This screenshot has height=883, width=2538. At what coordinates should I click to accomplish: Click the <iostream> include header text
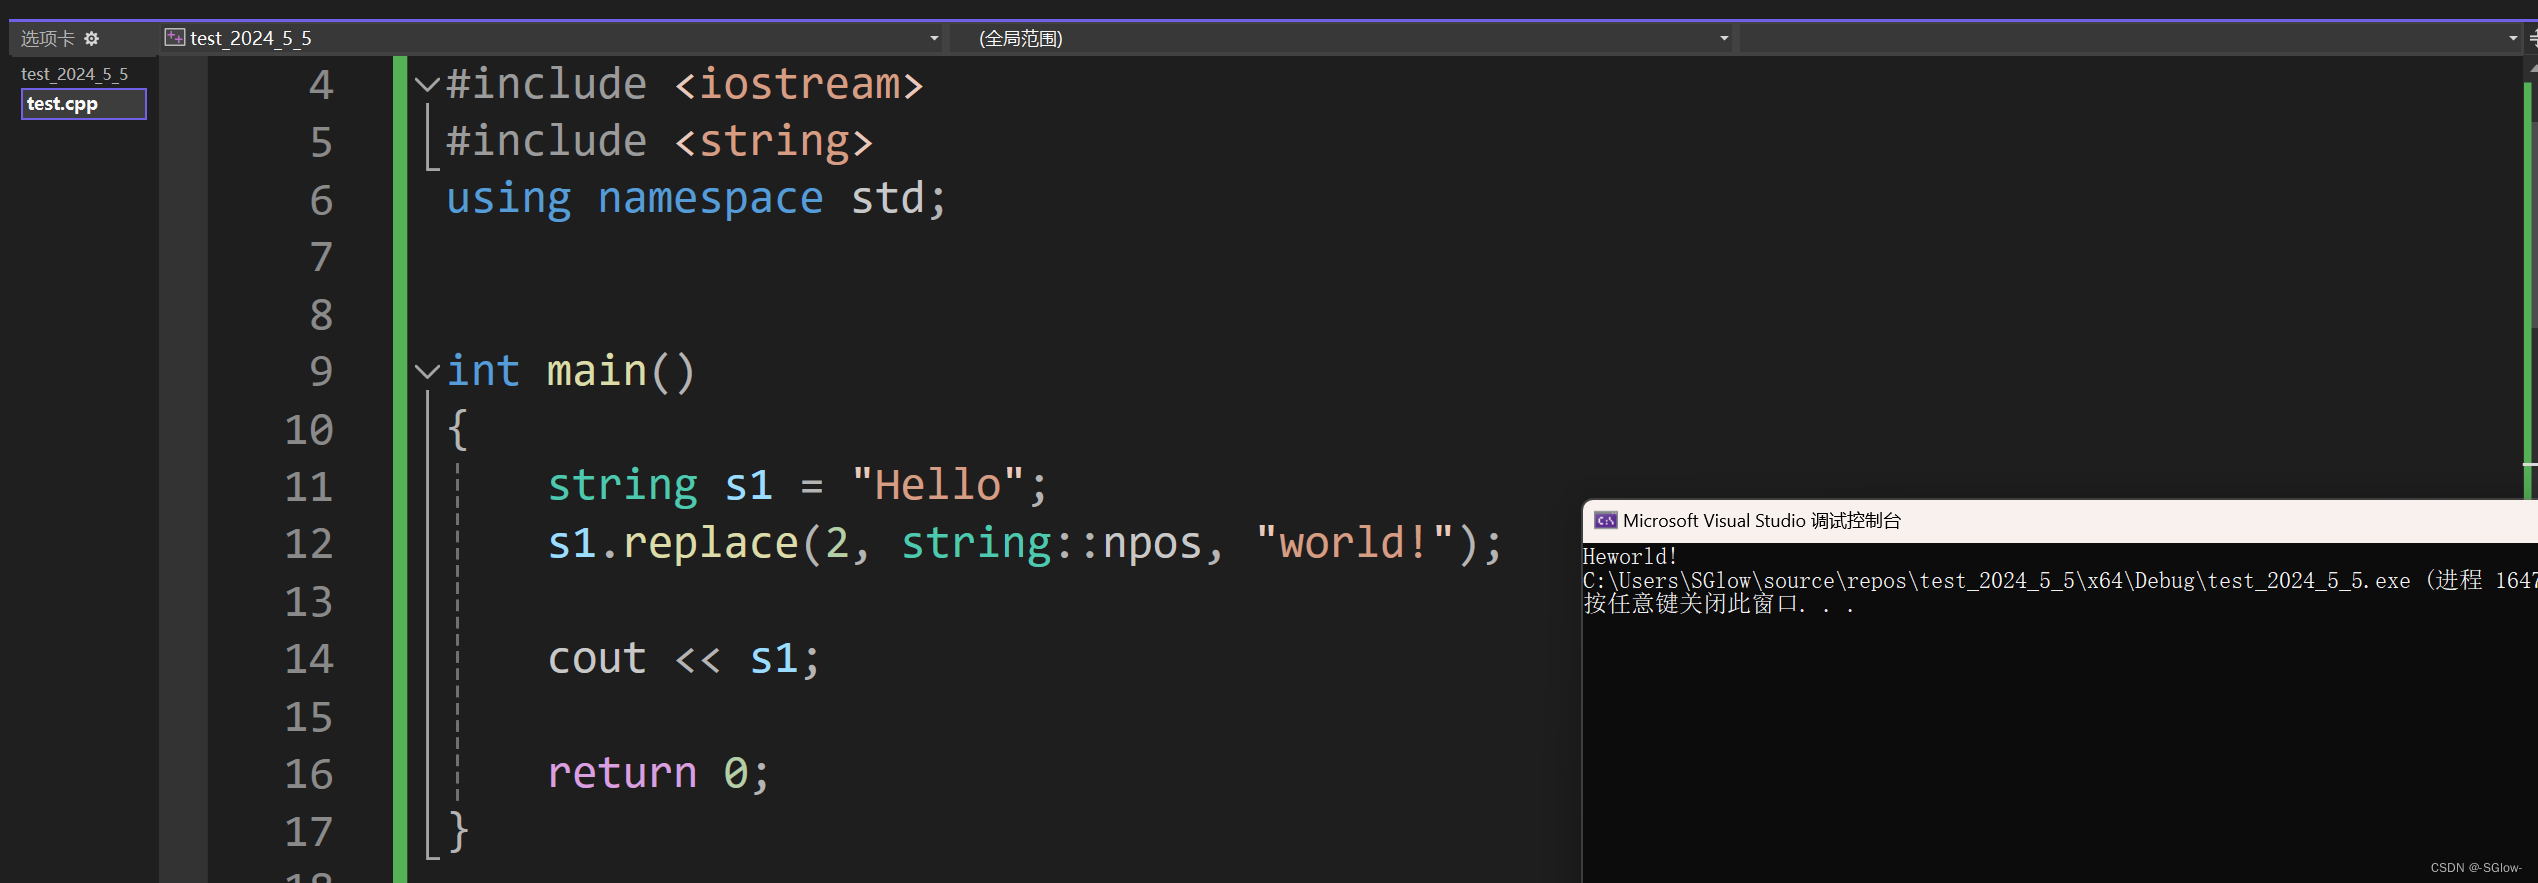[x=799, y=84]
